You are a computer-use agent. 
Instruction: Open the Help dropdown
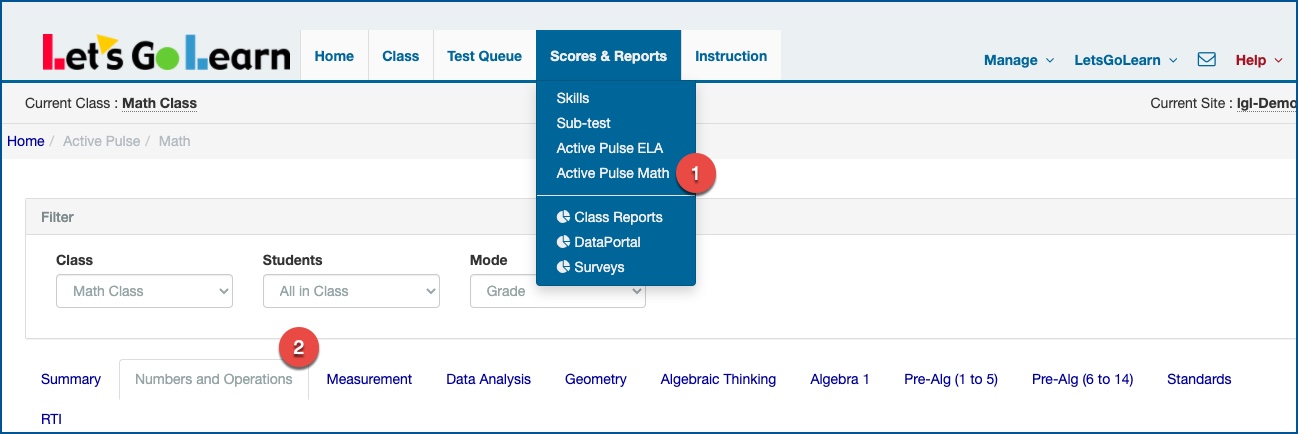pos(1259,60)
